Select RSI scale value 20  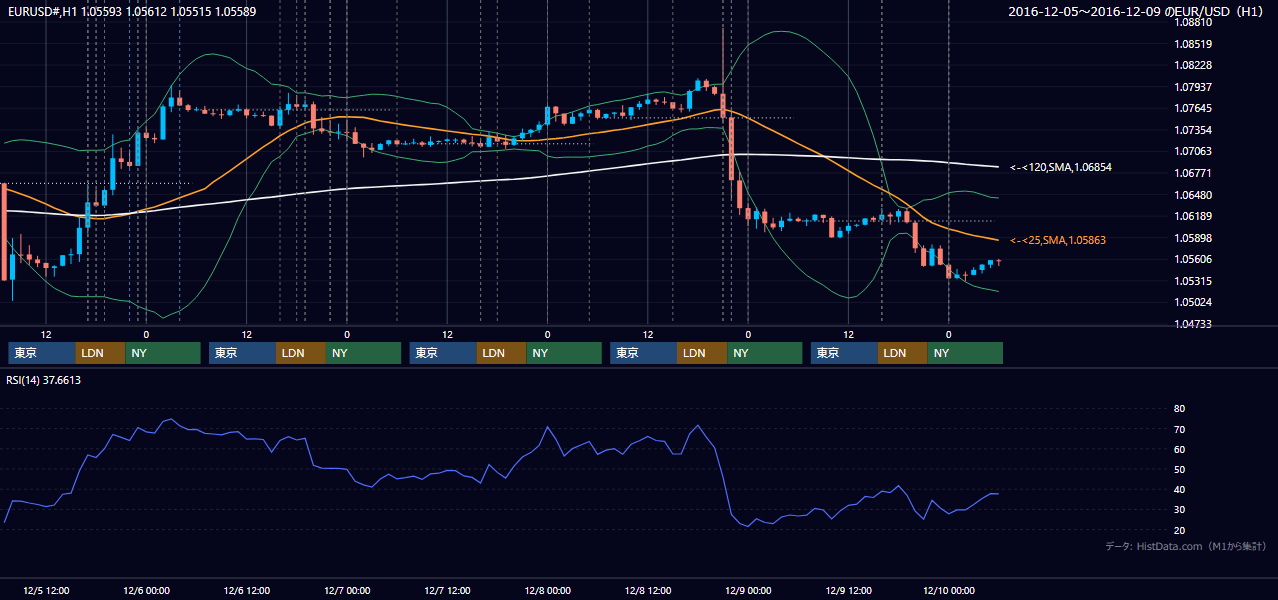tap(1179, 530)
